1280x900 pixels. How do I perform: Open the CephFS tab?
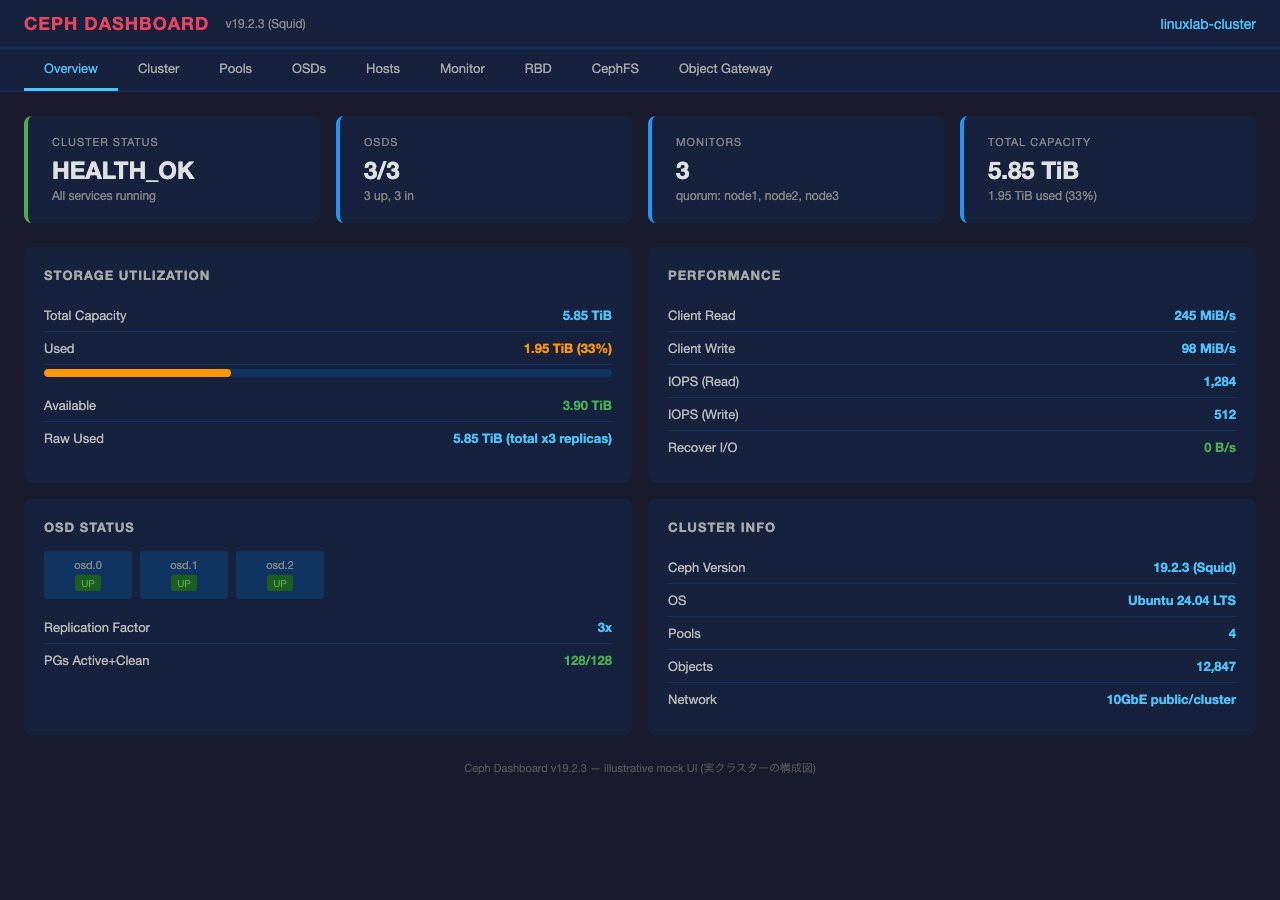[615, 69]
